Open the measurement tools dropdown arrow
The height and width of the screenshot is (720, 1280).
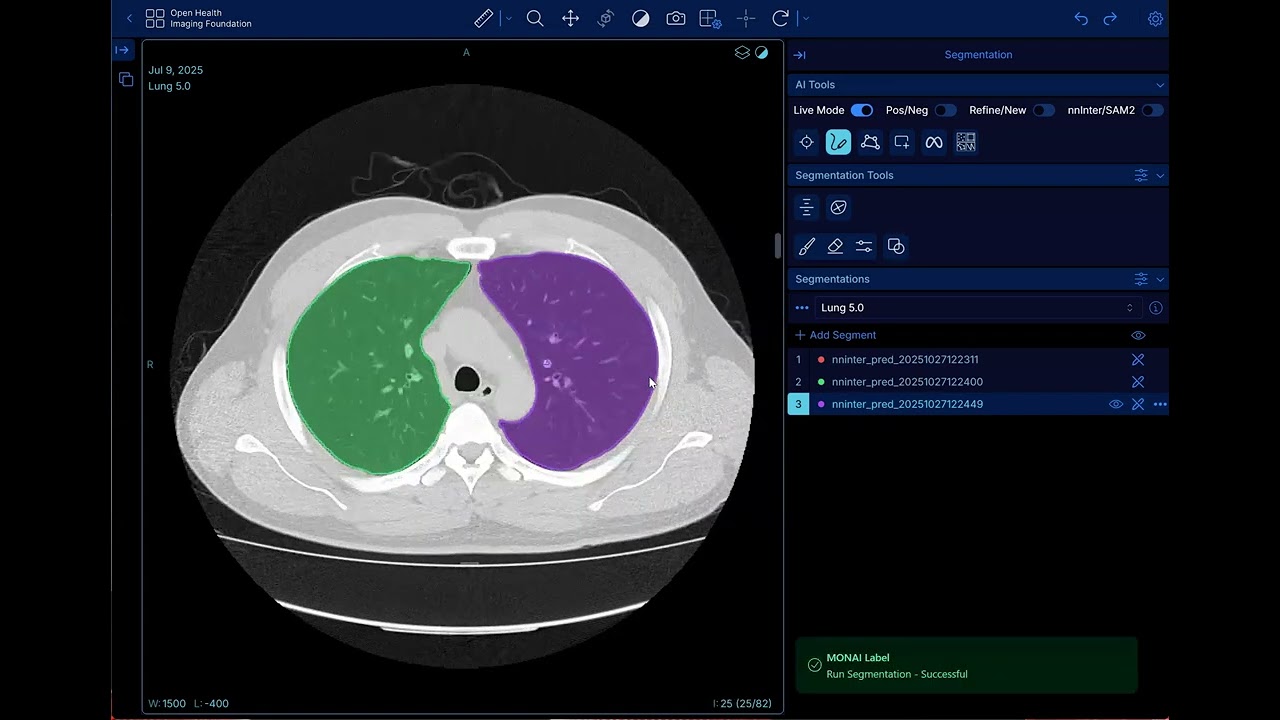(508, 18)
